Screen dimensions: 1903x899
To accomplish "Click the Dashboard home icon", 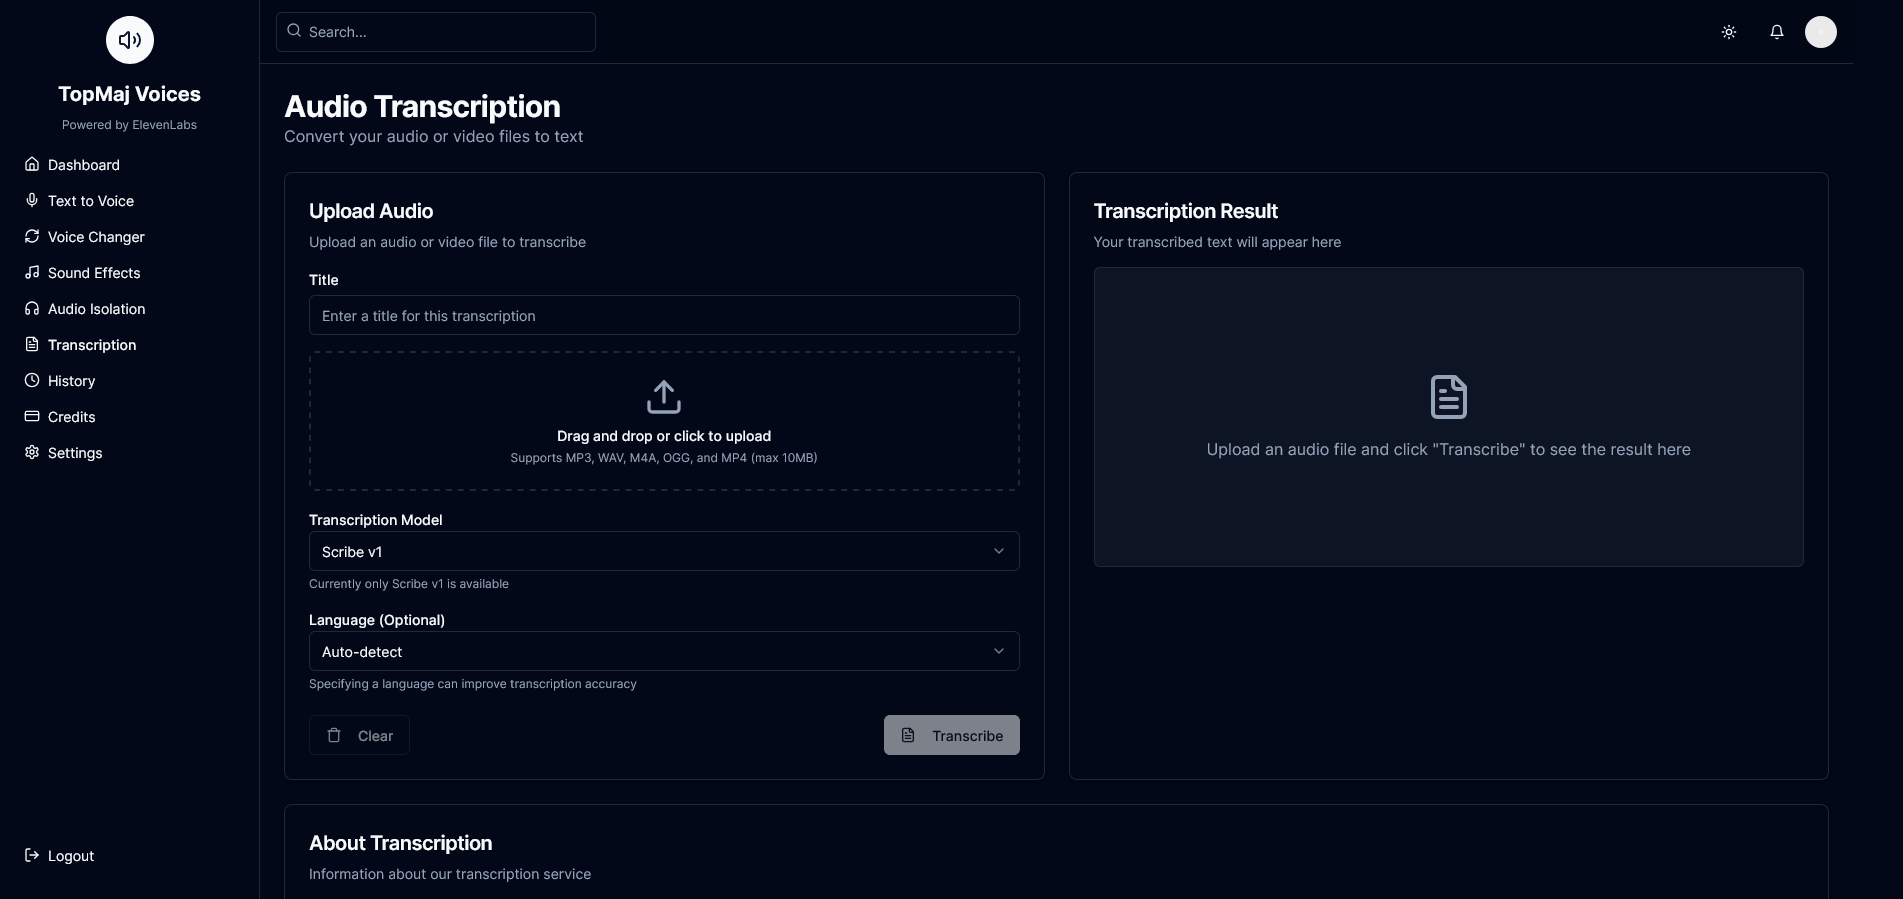I will tap(32, 164).
